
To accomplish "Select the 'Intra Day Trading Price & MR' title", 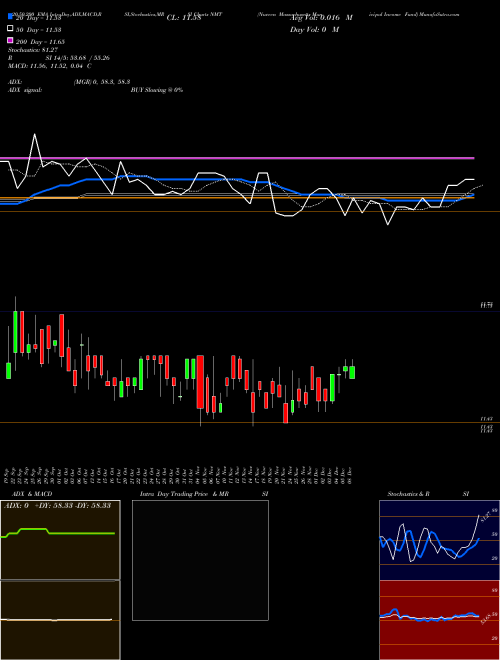I will (184, 494).
